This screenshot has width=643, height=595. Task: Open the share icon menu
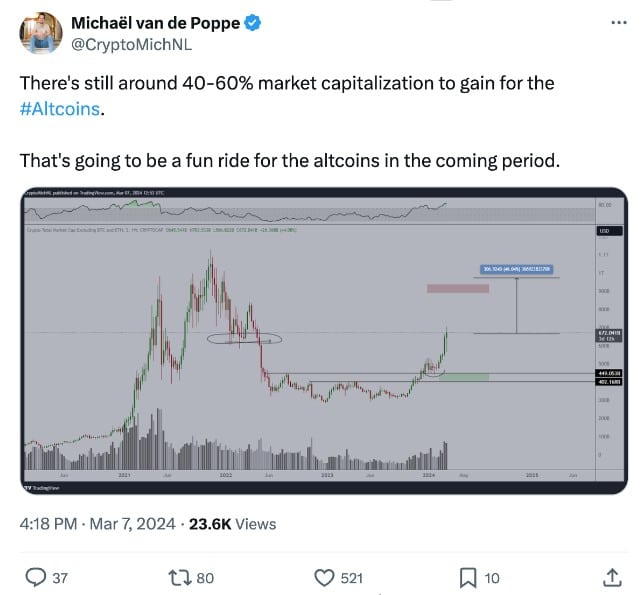(x=612, y=576)
